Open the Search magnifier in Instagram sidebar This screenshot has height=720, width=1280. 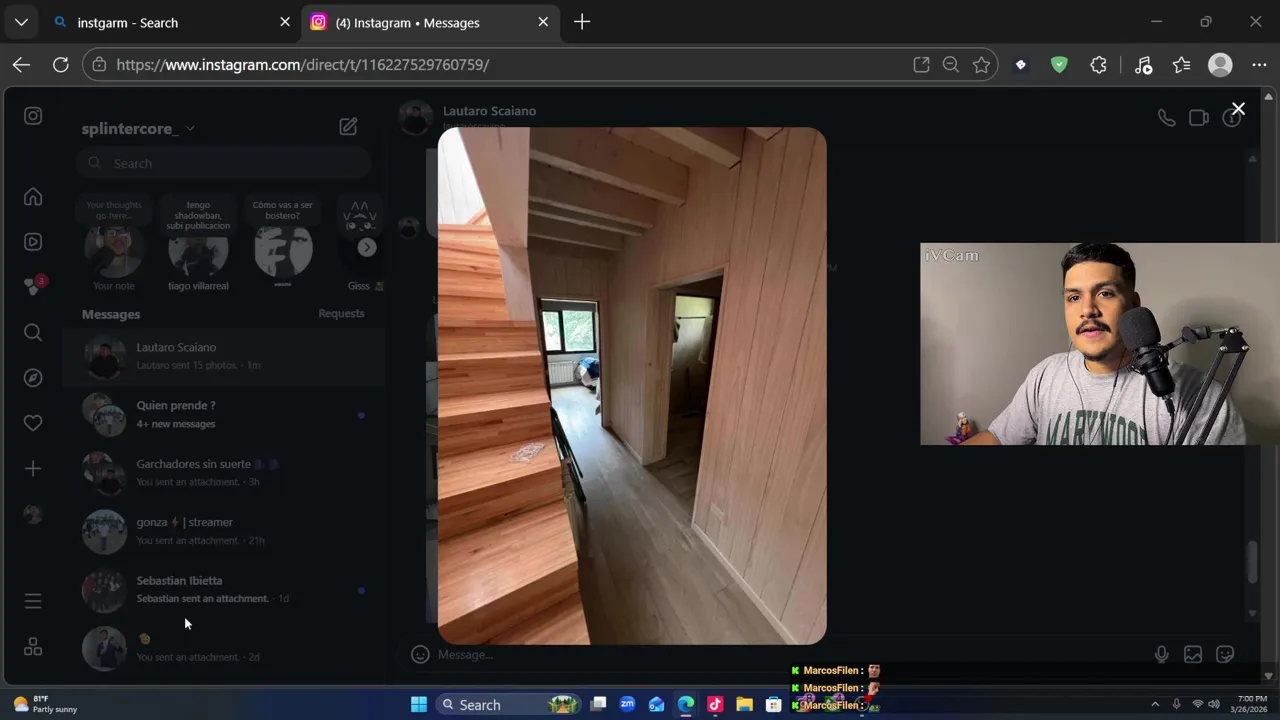click(33, 333)
